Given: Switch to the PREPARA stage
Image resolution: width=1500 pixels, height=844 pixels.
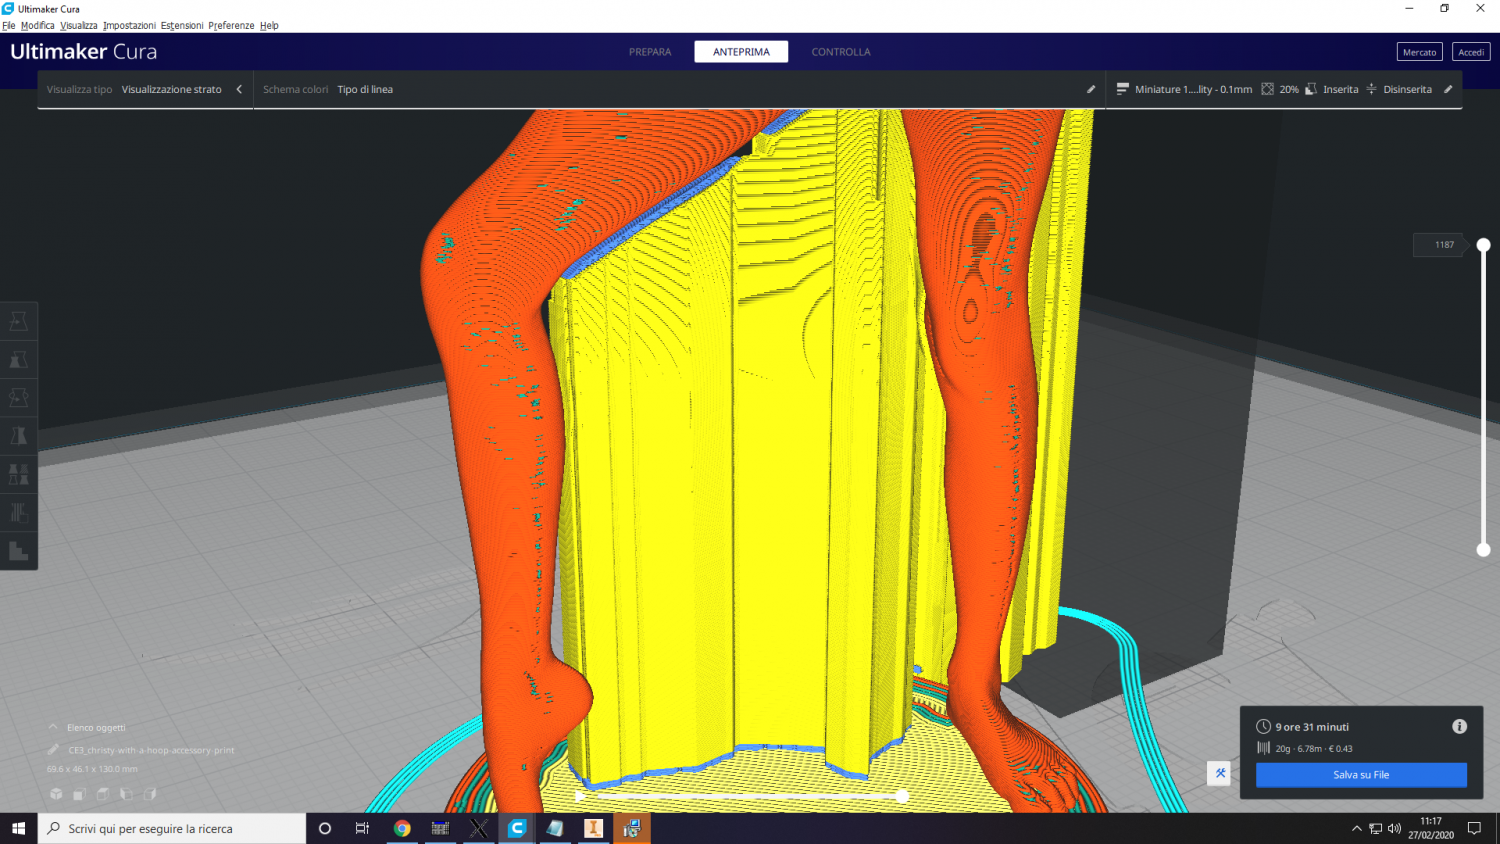Looking at the screenshot, I should [650, 52].
